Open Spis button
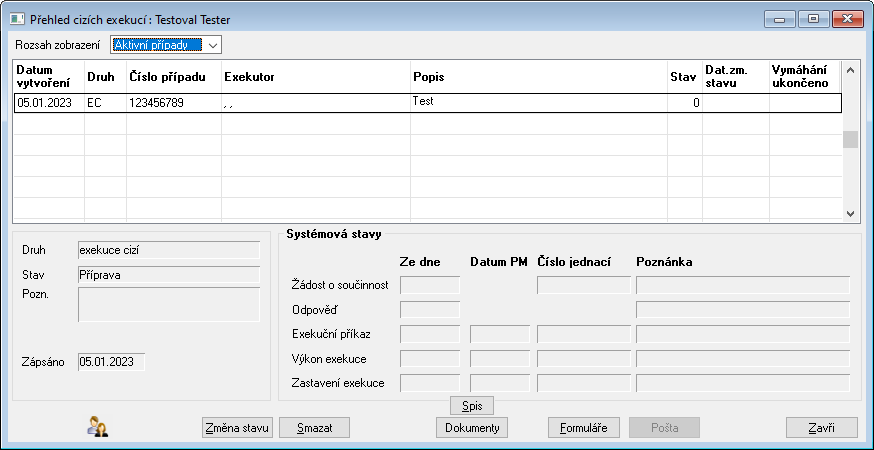This screenshot has width=874, height=450. (x=472, y=405)
